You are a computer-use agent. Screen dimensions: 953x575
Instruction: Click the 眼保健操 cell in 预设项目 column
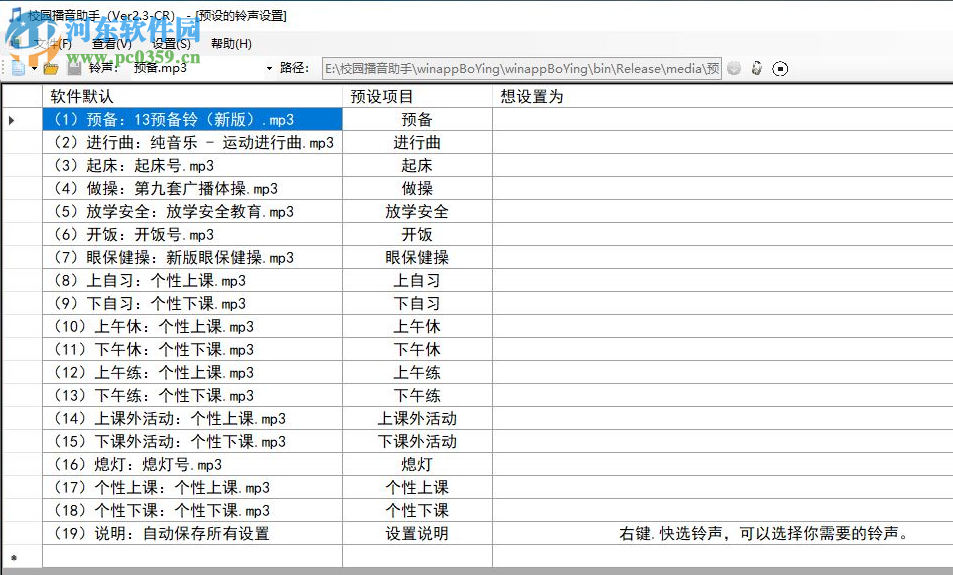418,257
